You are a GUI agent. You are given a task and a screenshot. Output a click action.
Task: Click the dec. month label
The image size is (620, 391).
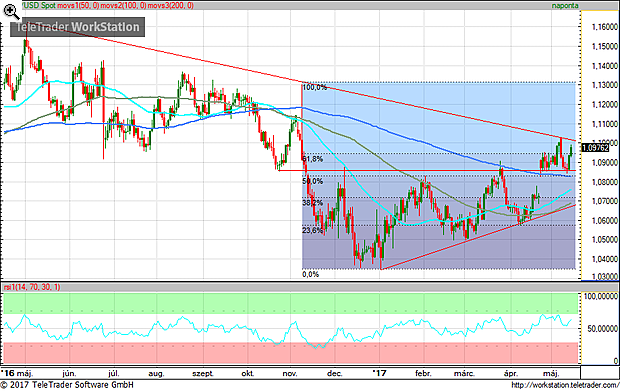coord(335,373)
